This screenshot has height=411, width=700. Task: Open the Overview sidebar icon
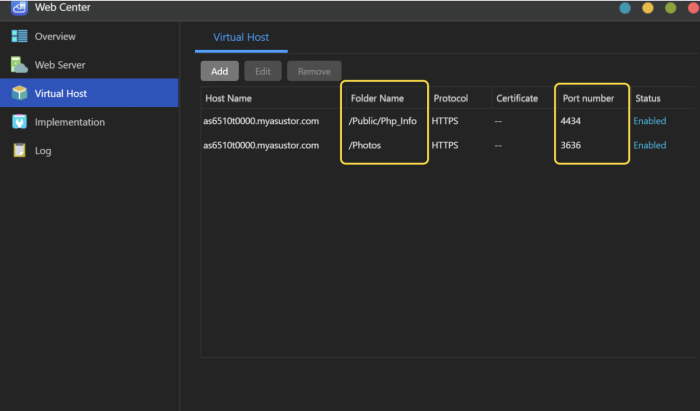[x=19, y=36]
